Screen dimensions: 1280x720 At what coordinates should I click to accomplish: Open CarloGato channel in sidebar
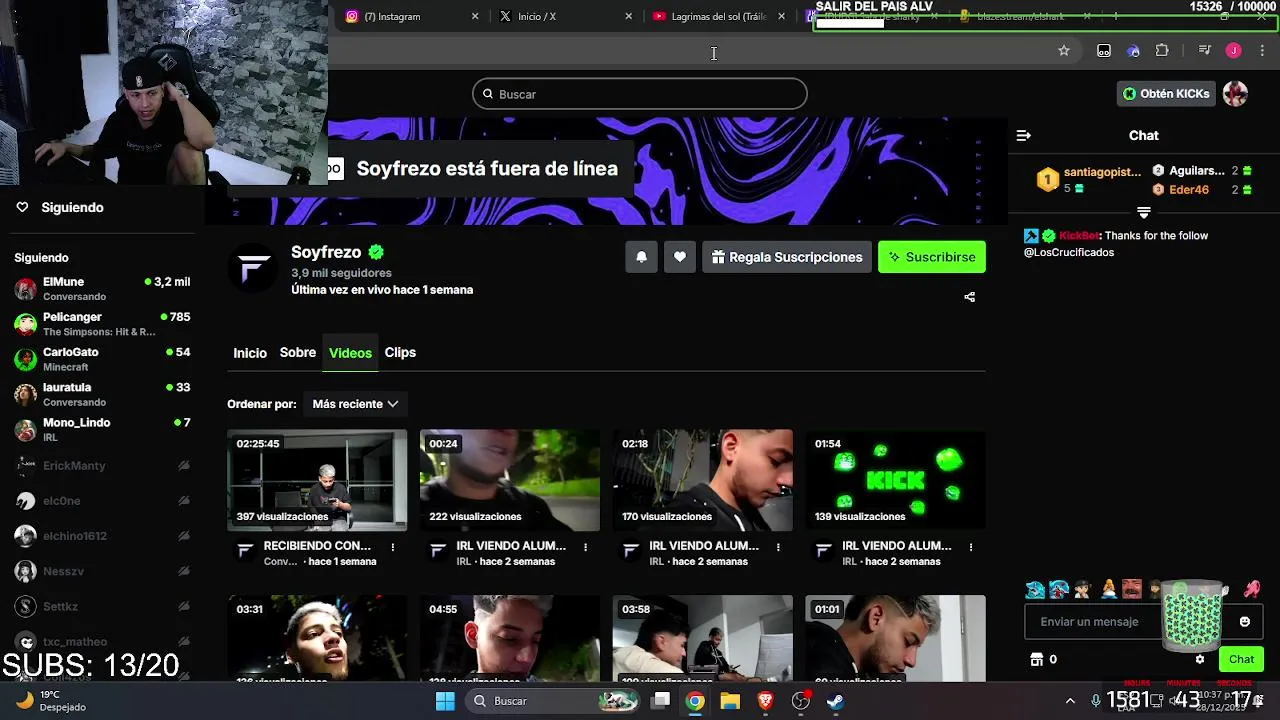(x=102, y=359)
